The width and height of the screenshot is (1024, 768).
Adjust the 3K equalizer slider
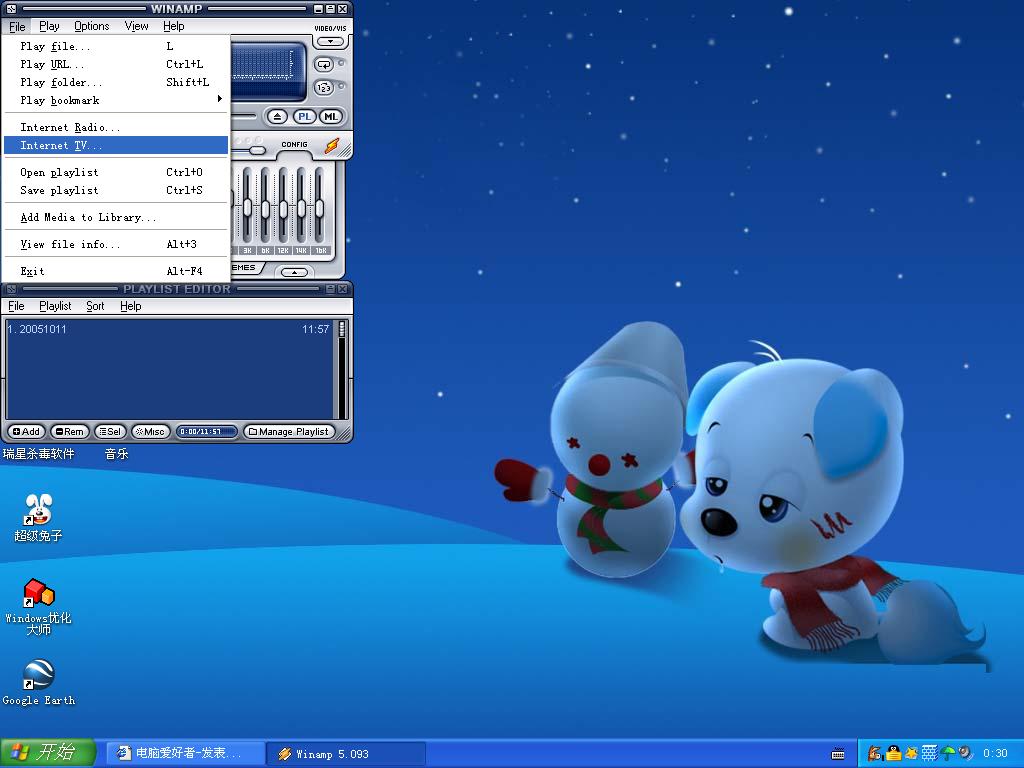[248, 208]
